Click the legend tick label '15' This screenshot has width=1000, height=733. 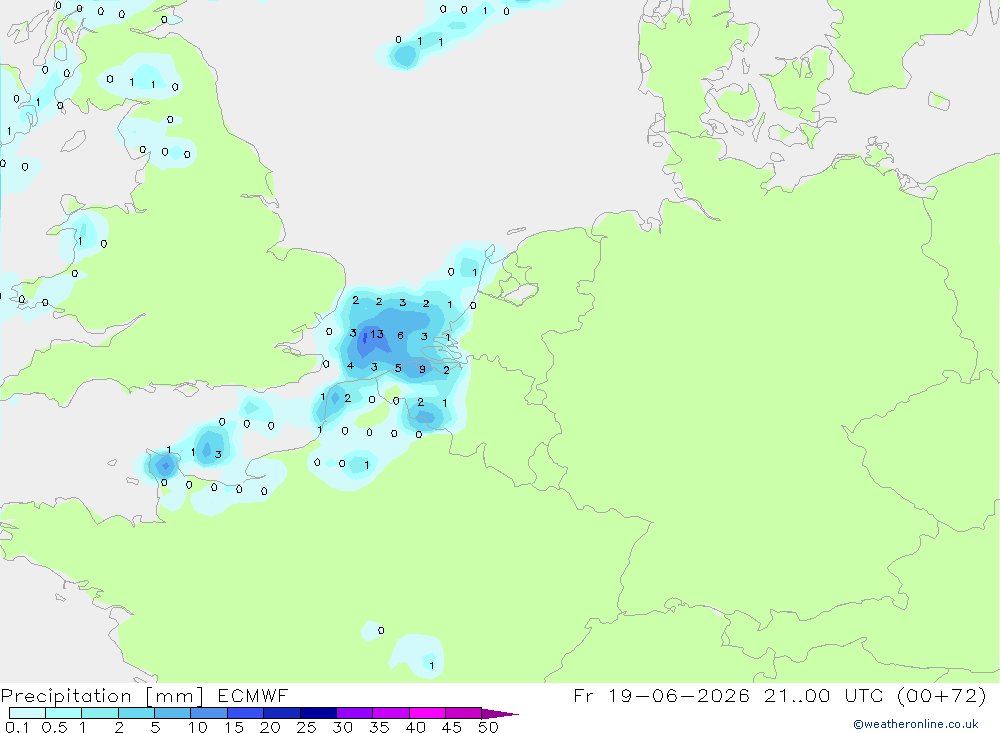234,727
